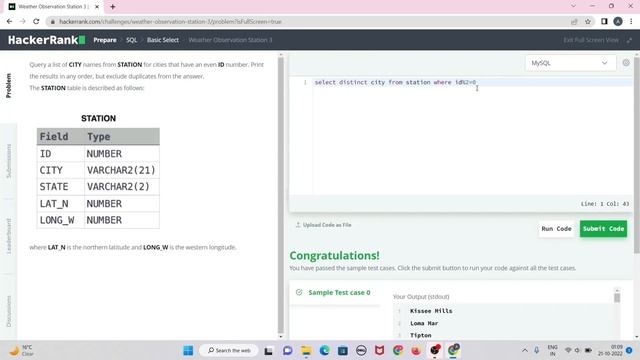Switch to the Problem side tab
Image resolution: width=640 pixels, height=360 pixels.
pos(9,86)
